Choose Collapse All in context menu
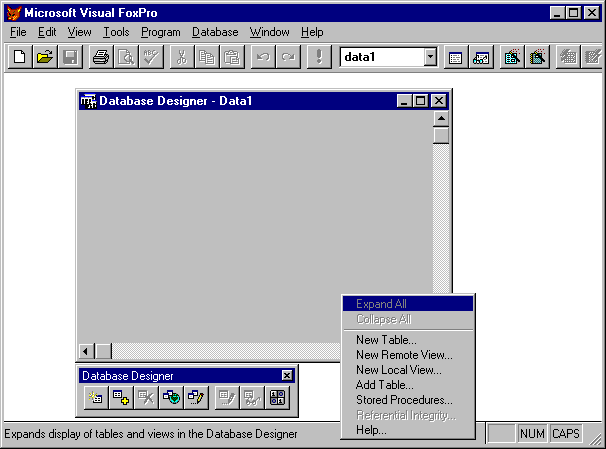 pos(408,319)
